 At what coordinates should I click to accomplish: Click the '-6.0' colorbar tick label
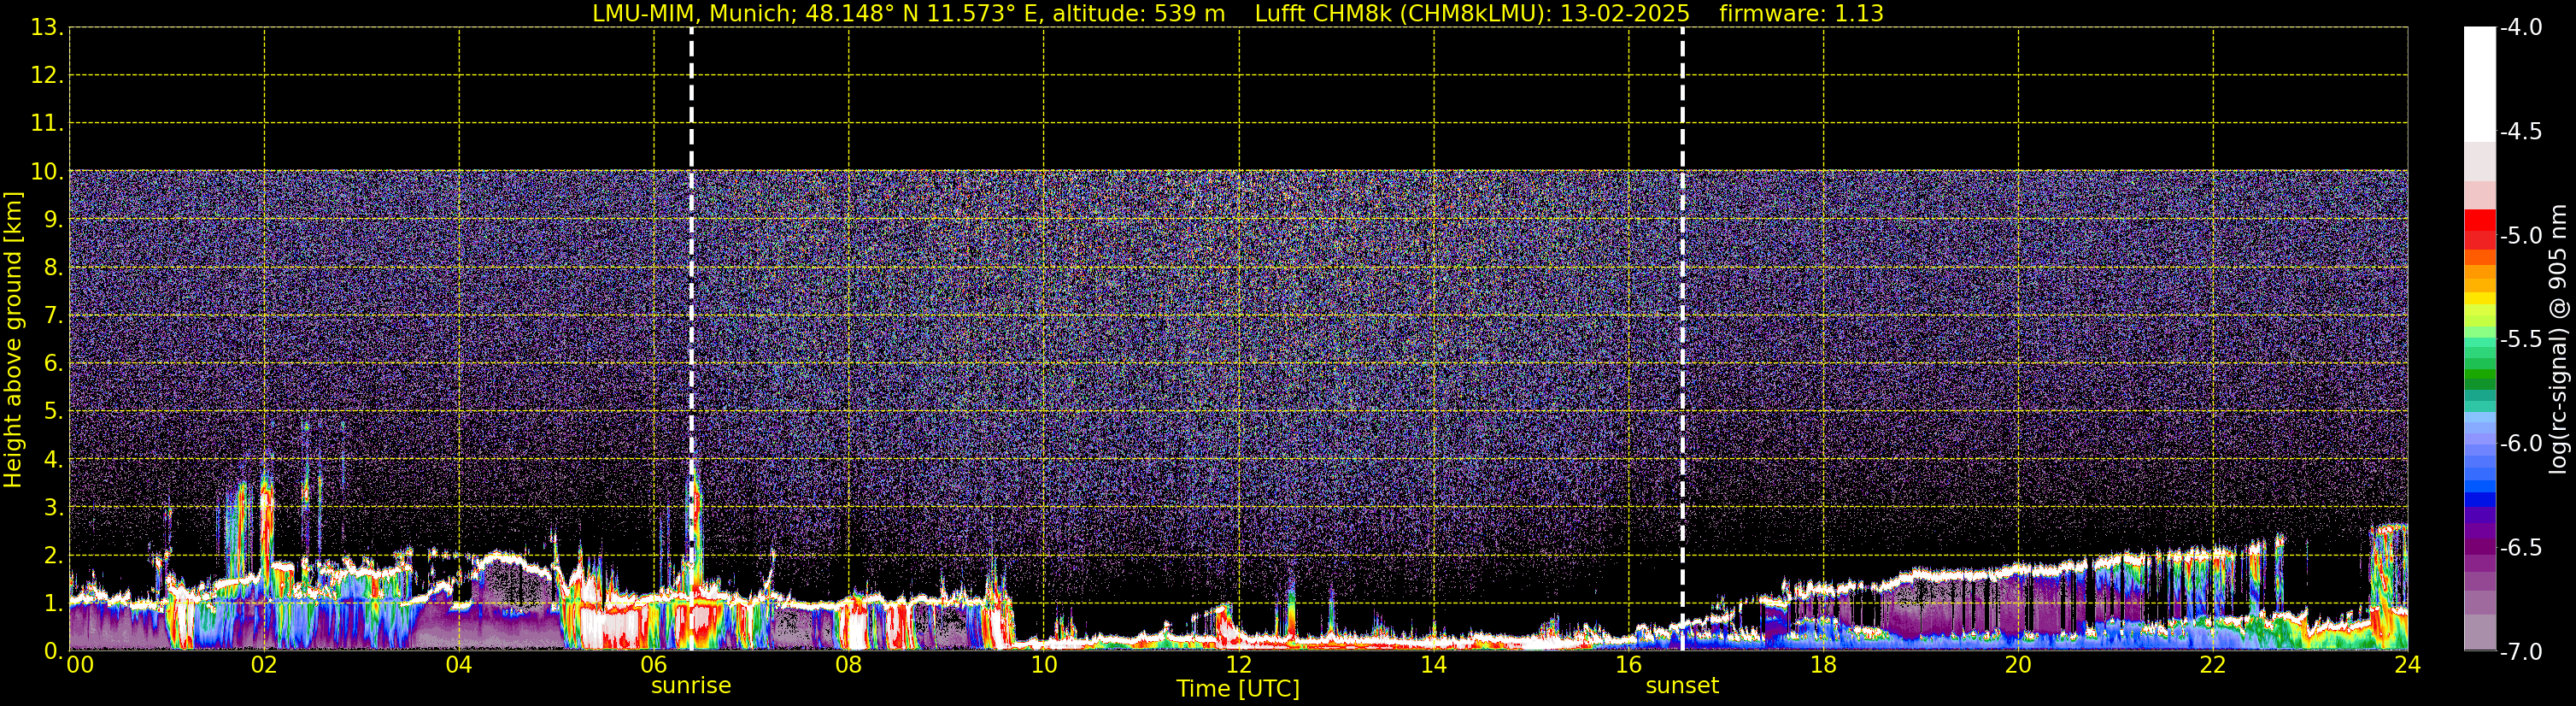point(2520,444)
